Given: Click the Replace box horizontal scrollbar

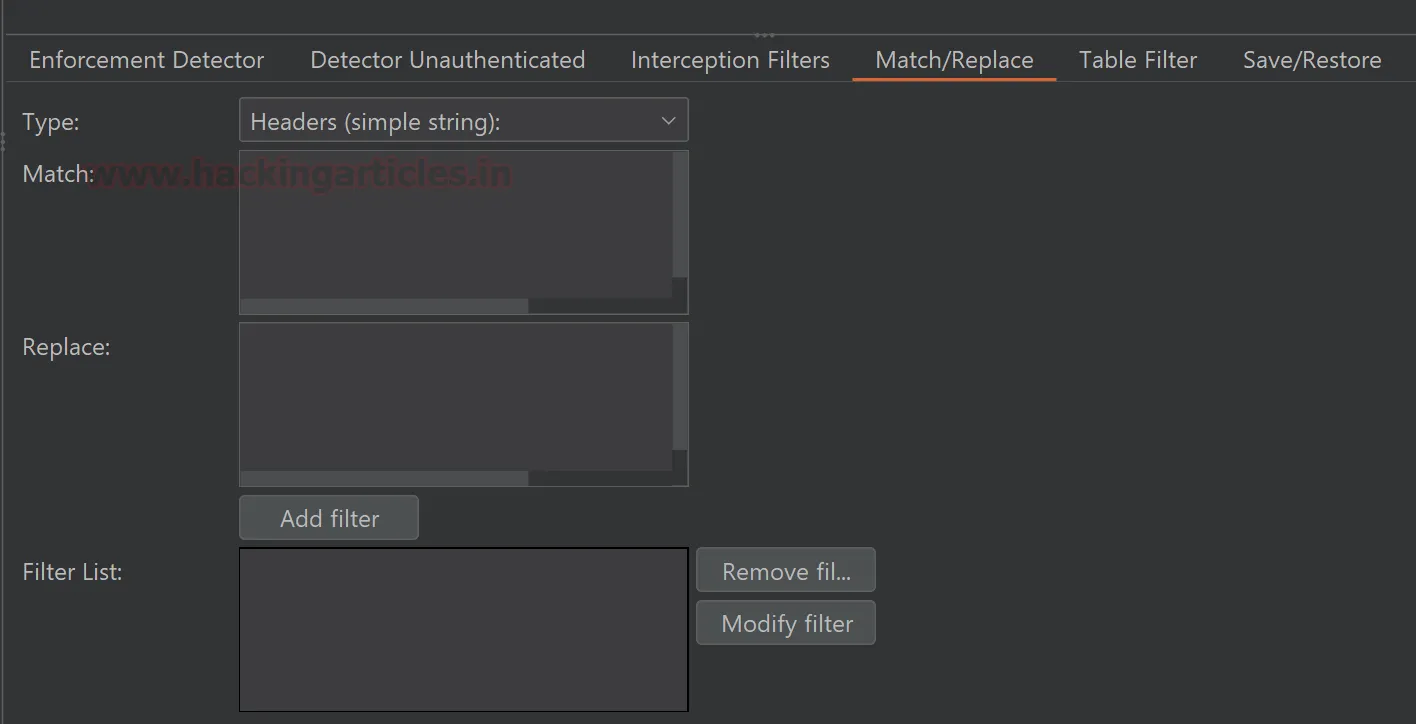Looking at the screenshot, I should (x=385, y=479).
